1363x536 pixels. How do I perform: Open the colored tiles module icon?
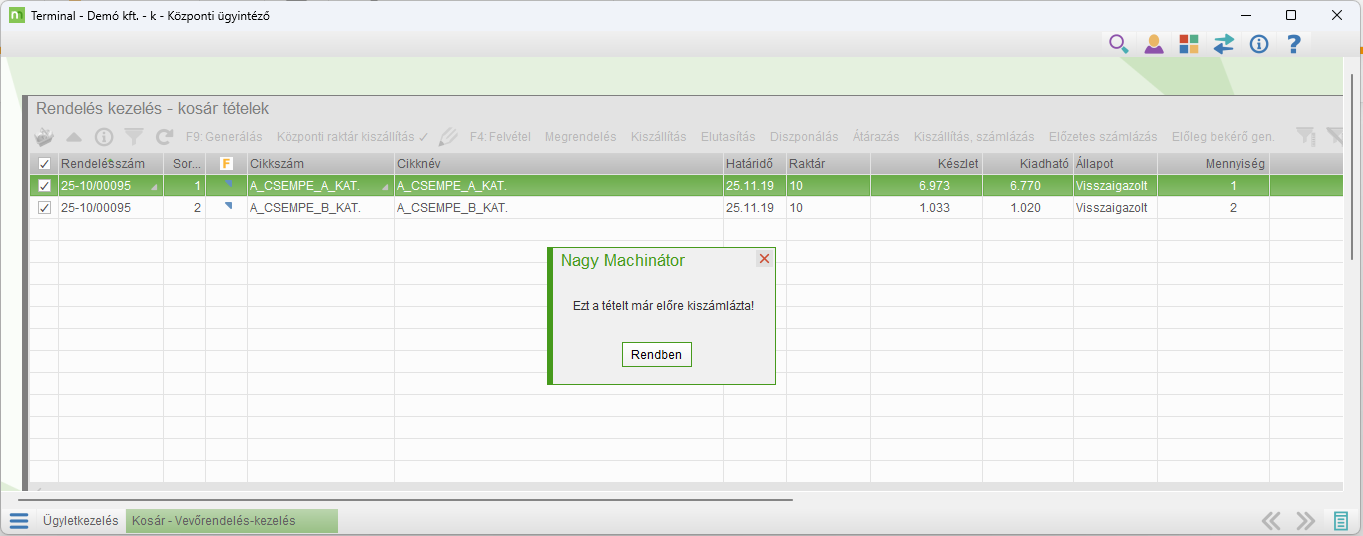1188,44
